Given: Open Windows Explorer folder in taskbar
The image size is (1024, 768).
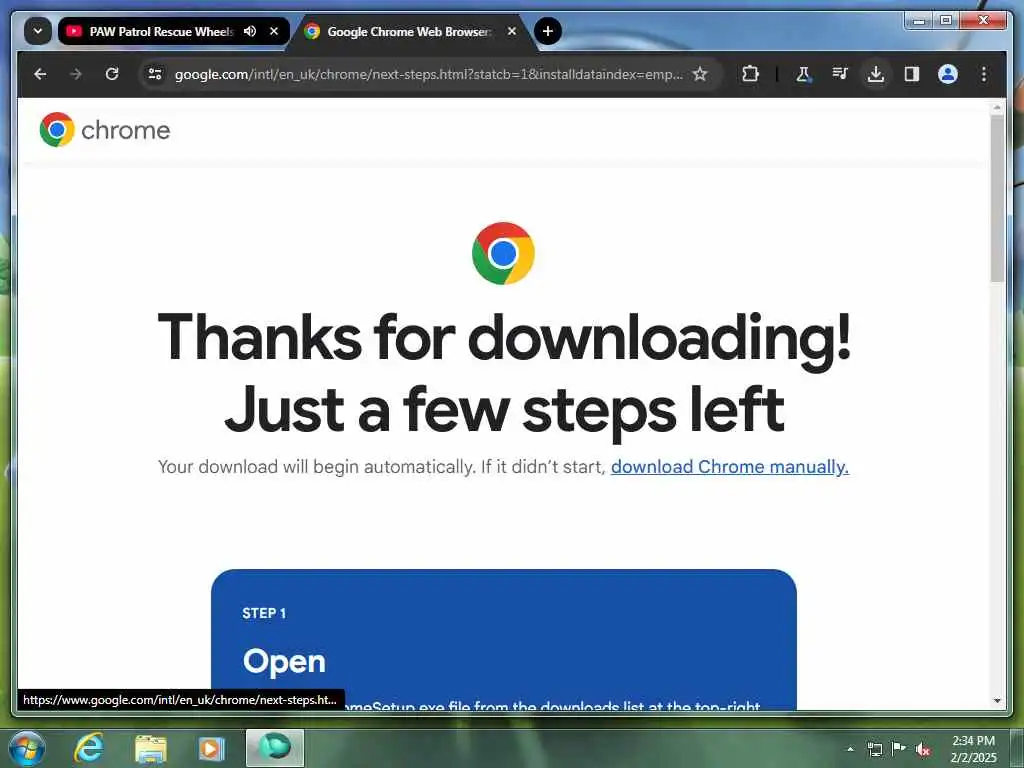Looking at the screenshot, I should pyautogui.click(x=150, y=748).
